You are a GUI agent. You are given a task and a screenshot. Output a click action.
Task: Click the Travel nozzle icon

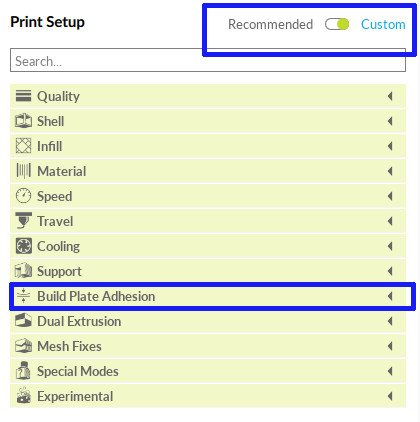23,220
